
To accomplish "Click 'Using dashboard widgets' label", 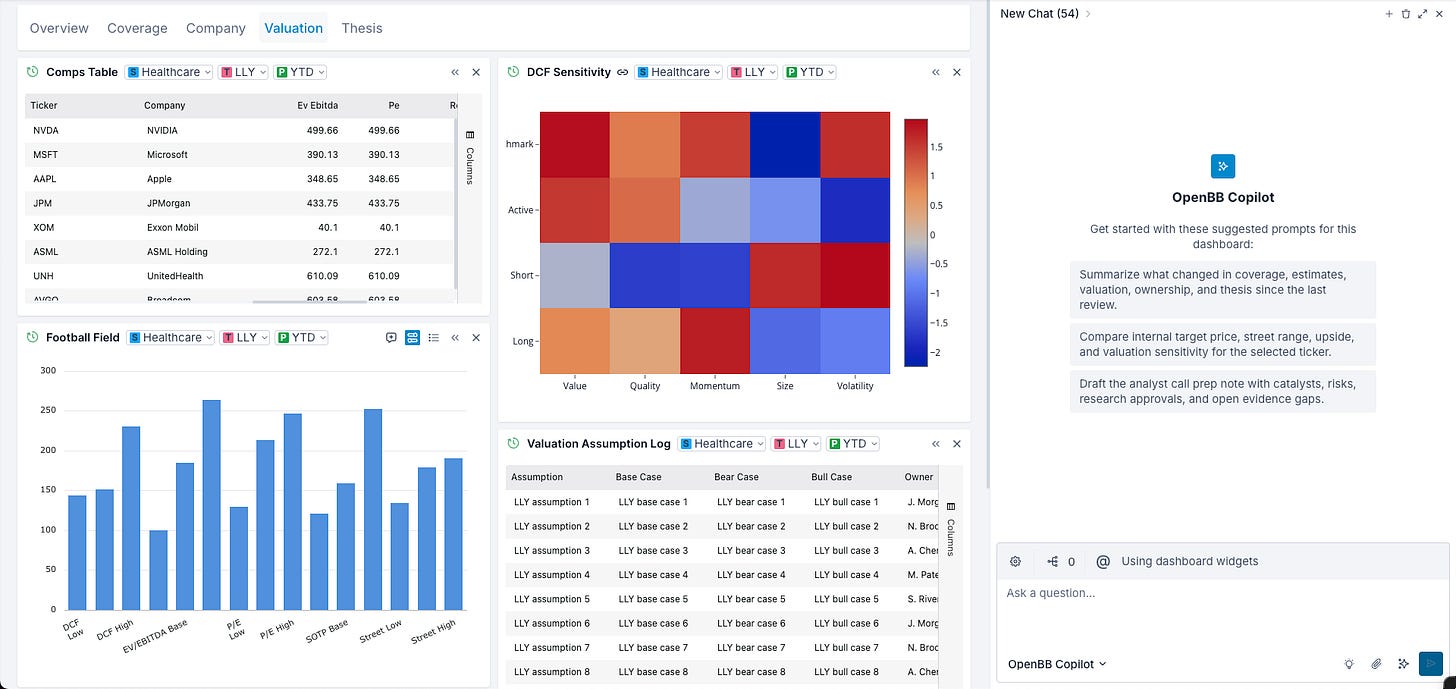I will (1190, 562).
